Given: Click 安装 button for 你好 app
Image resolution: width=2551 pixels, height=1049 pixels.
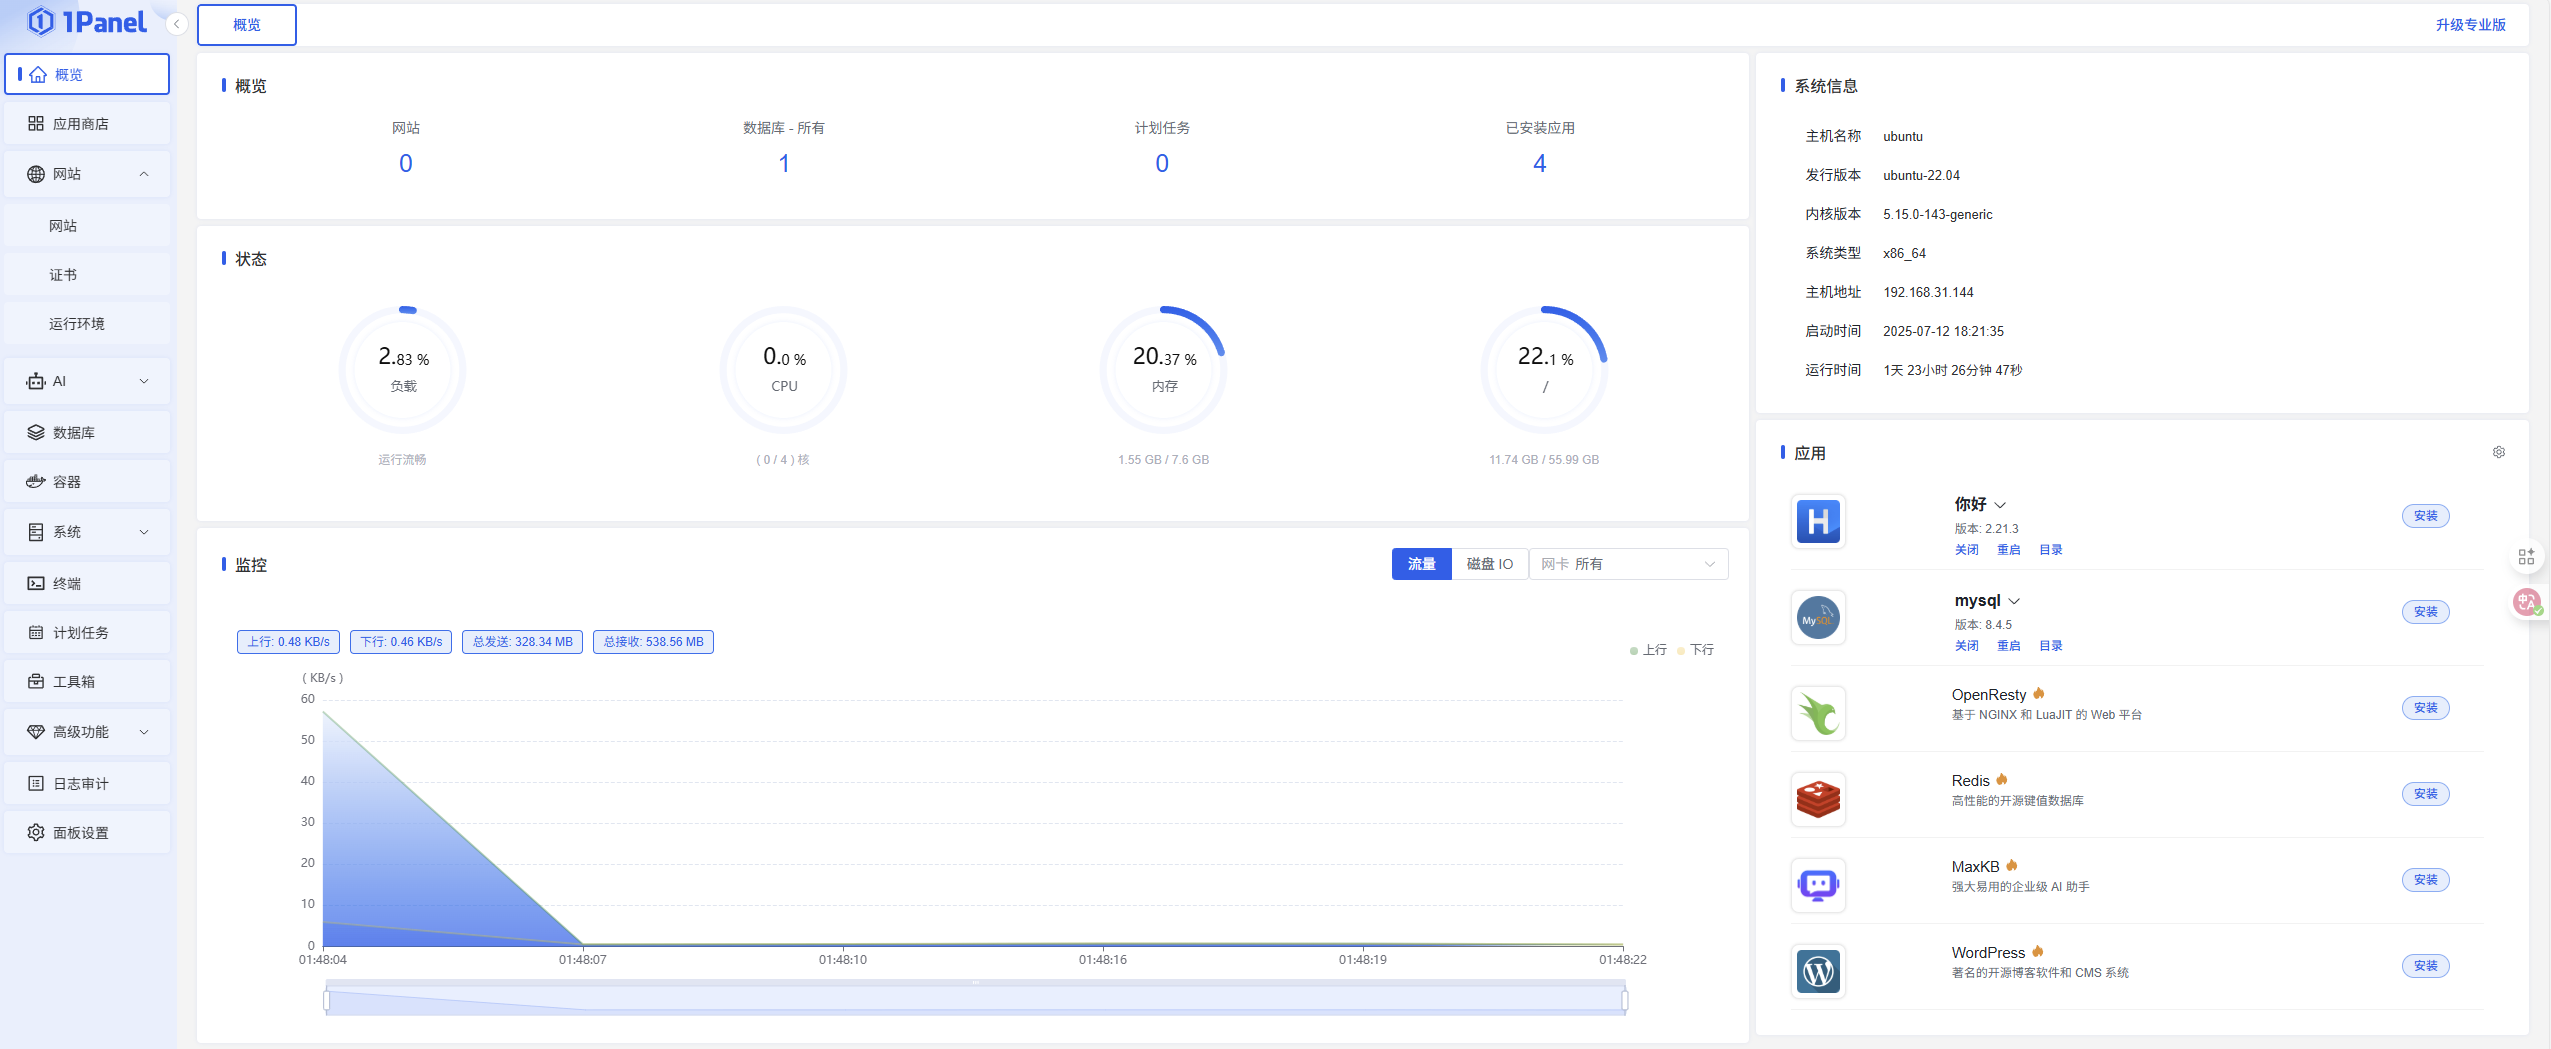Looking at the screenshot, I should pos(2425,517).
